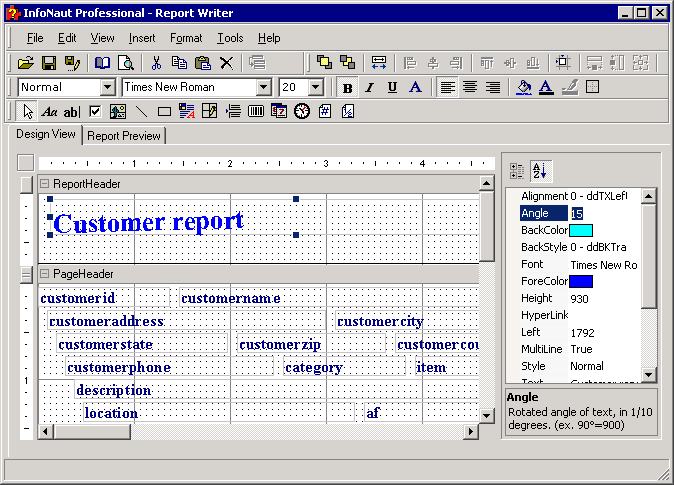
Task: Open the Format menu
Action: (x=186, y=38)
